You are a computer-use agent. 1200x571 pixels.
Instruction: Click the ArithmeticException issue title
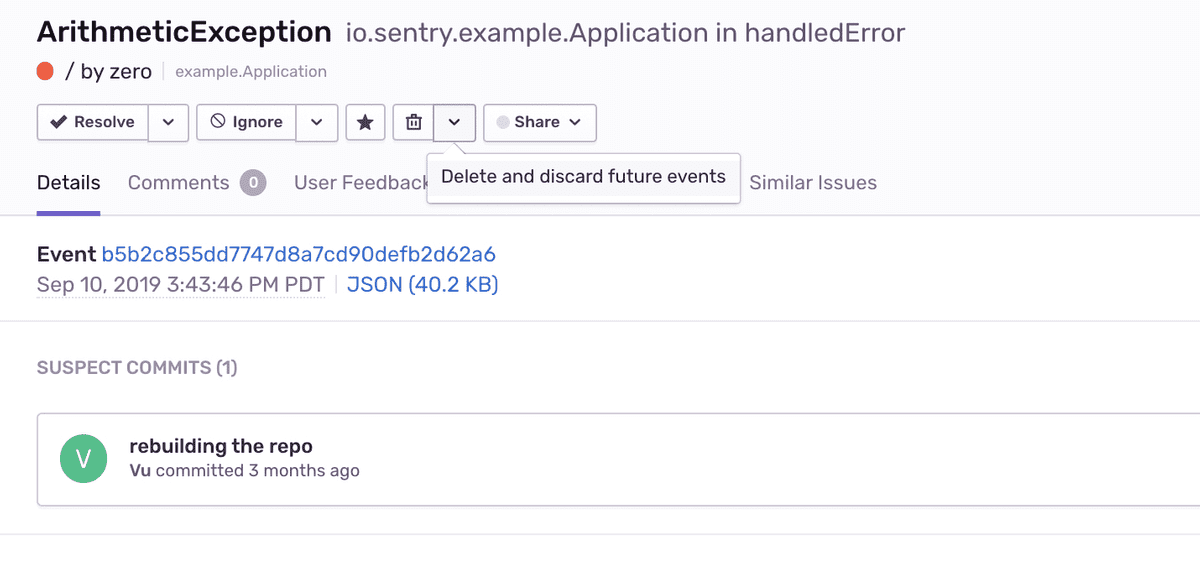coord(184,32)
